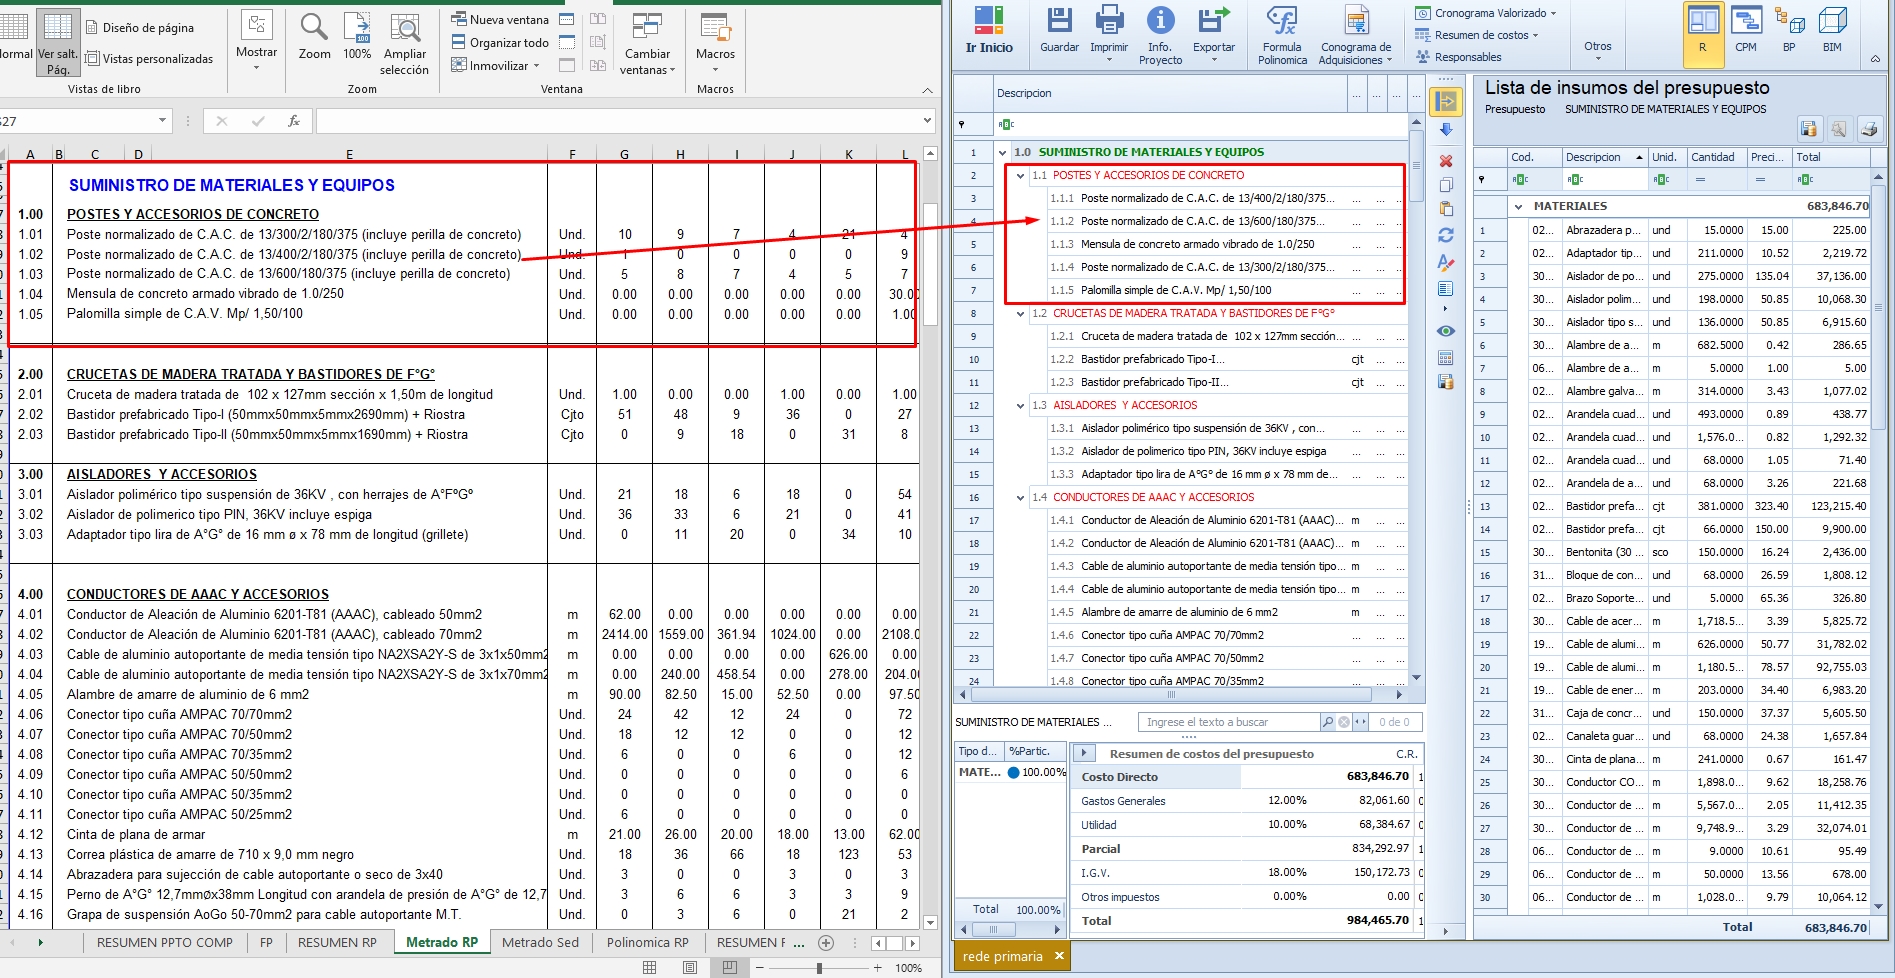The width and height of the screenshot is (1895, 978).
Task: Click the printer icon in insumos panel
Action: coord(1869,129)
